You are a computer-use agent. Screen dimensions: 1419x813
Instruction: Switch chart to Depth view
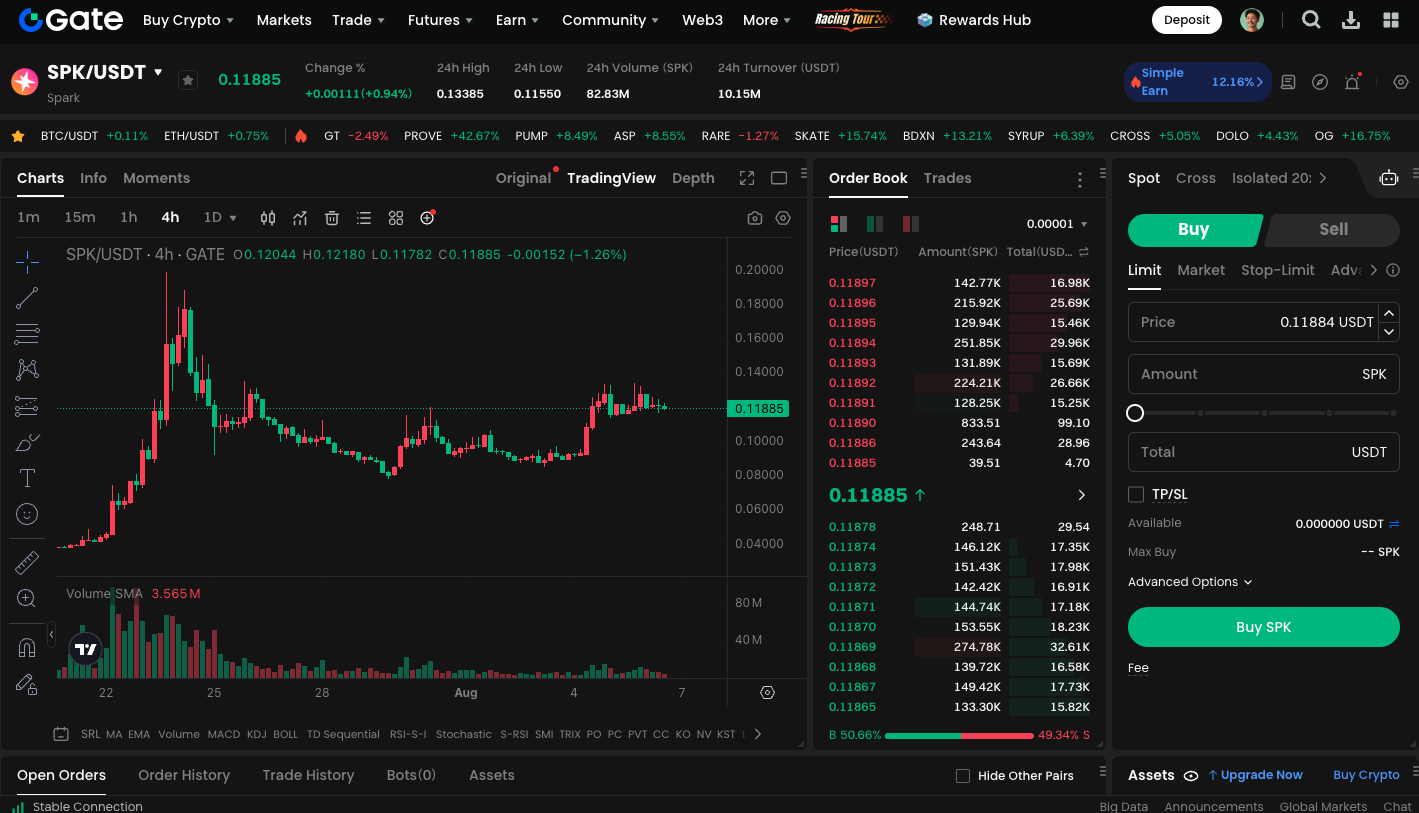click(x=693, y=178)
